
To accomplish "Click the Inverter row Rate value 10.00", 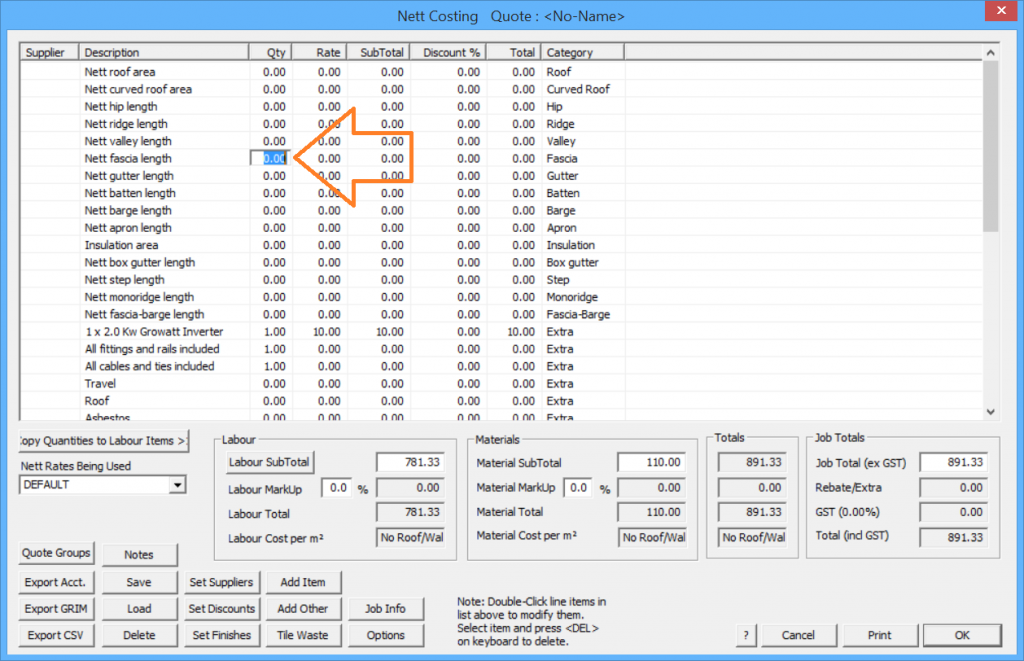I will click(327, 332).
